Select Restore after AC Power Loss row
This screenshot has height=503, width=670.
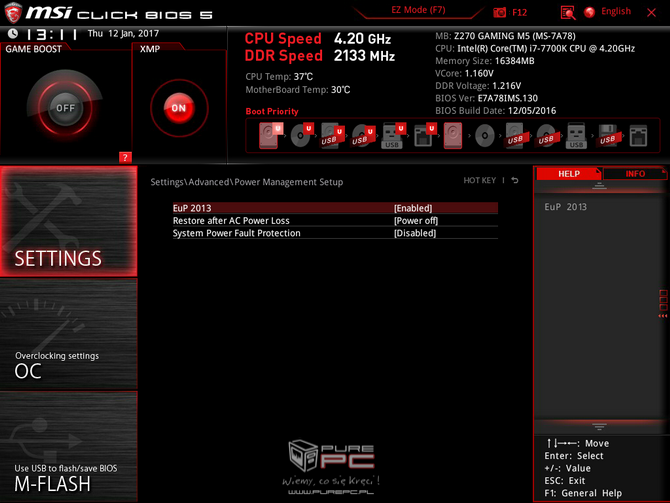pyautogui.click(x=335, y=221)
